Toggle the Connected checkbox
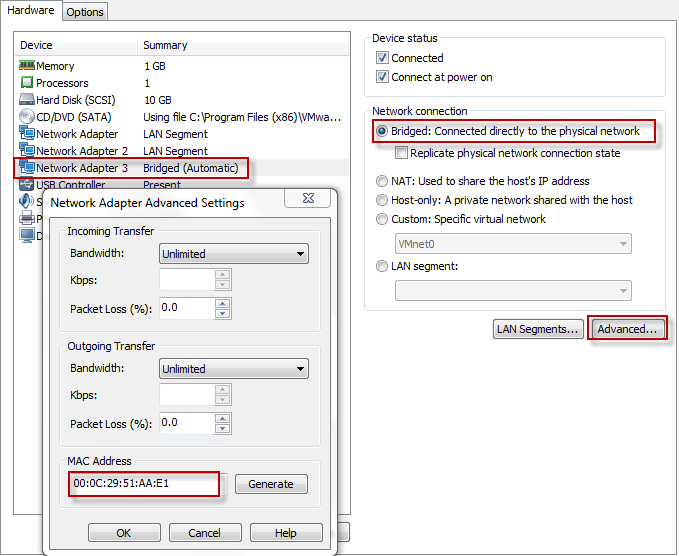Image resolution: width=679 pixels, height=556 pixels. click(382, 58)
